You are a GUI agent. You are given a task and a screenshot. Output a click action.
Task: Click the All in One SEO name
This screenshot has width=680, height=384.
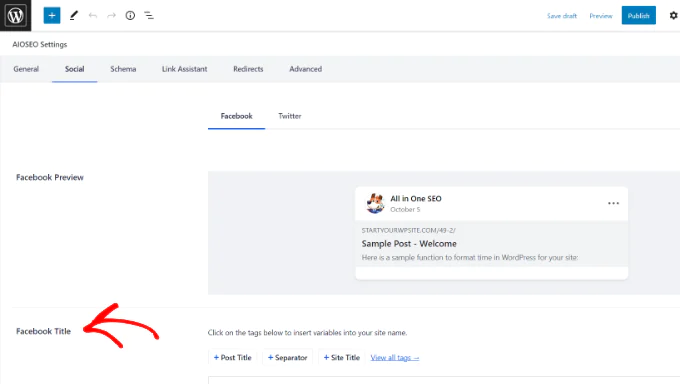[x=416, y=199]
